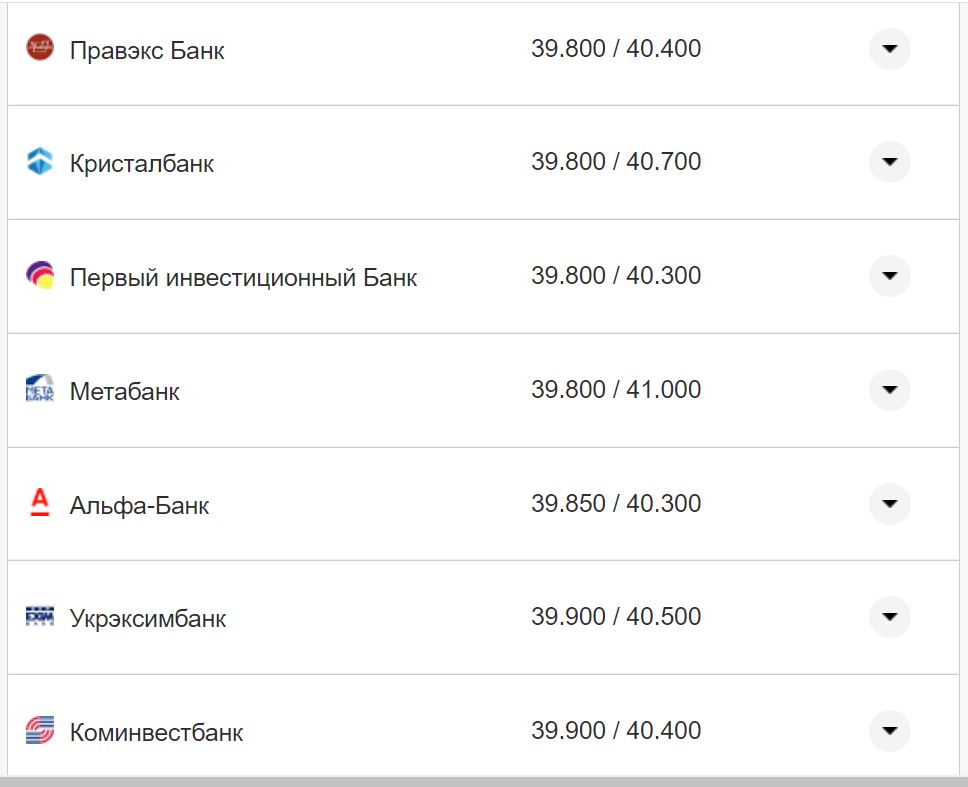This screenshot has height=787, width=968.
Task: Expand the Кристалбанк row arrow
Action: [x=889, y=162]
